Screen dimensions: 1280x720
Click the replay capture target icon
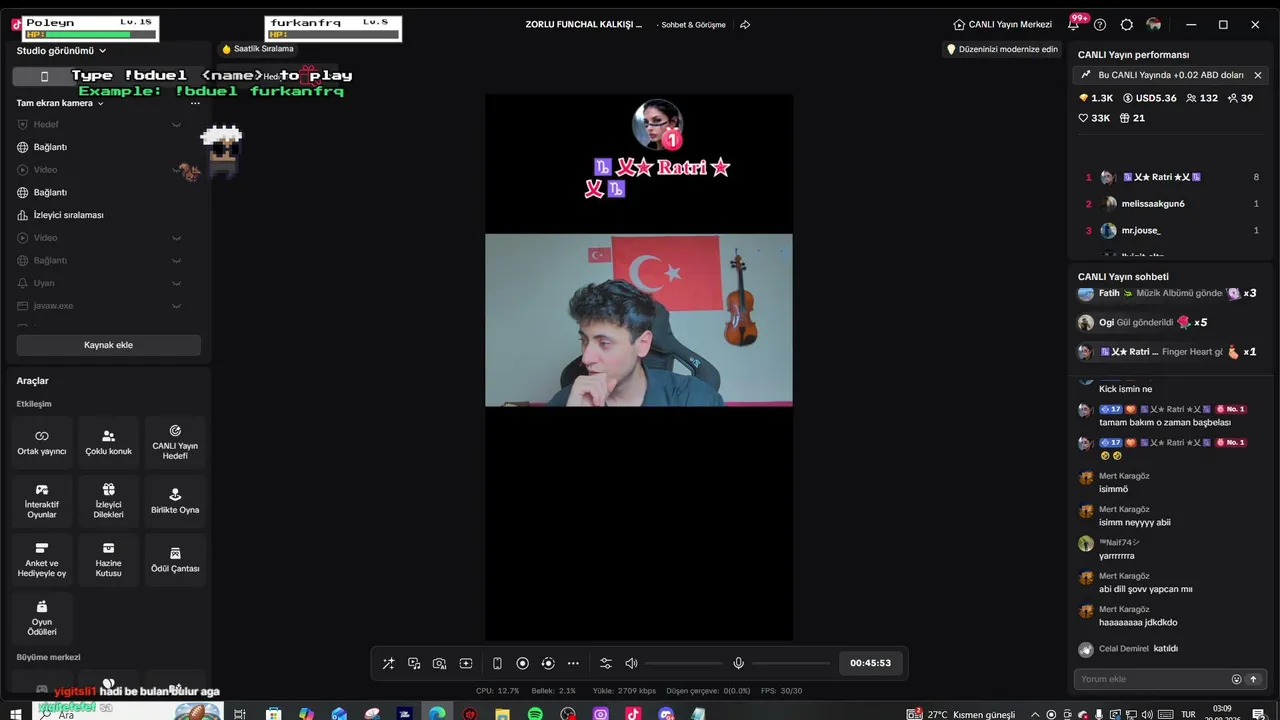[x=548, y=663]
